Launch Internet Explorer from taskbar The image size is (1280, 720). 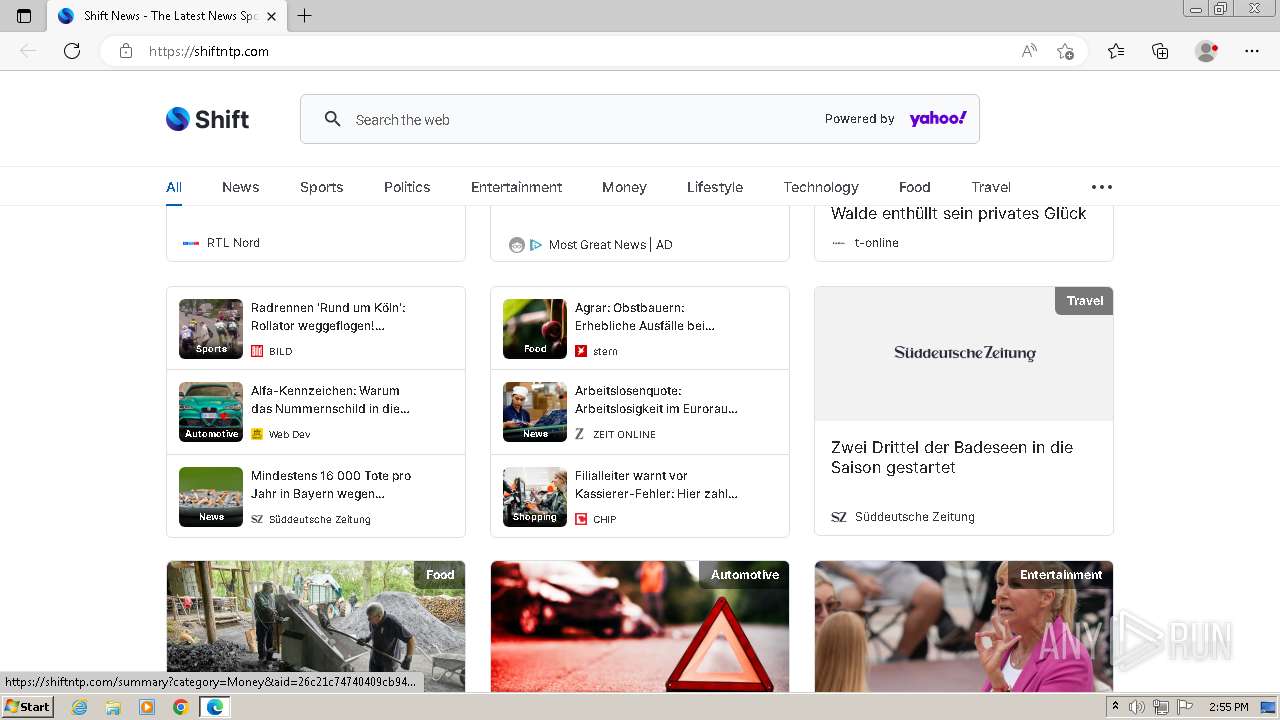pos(80,707)
